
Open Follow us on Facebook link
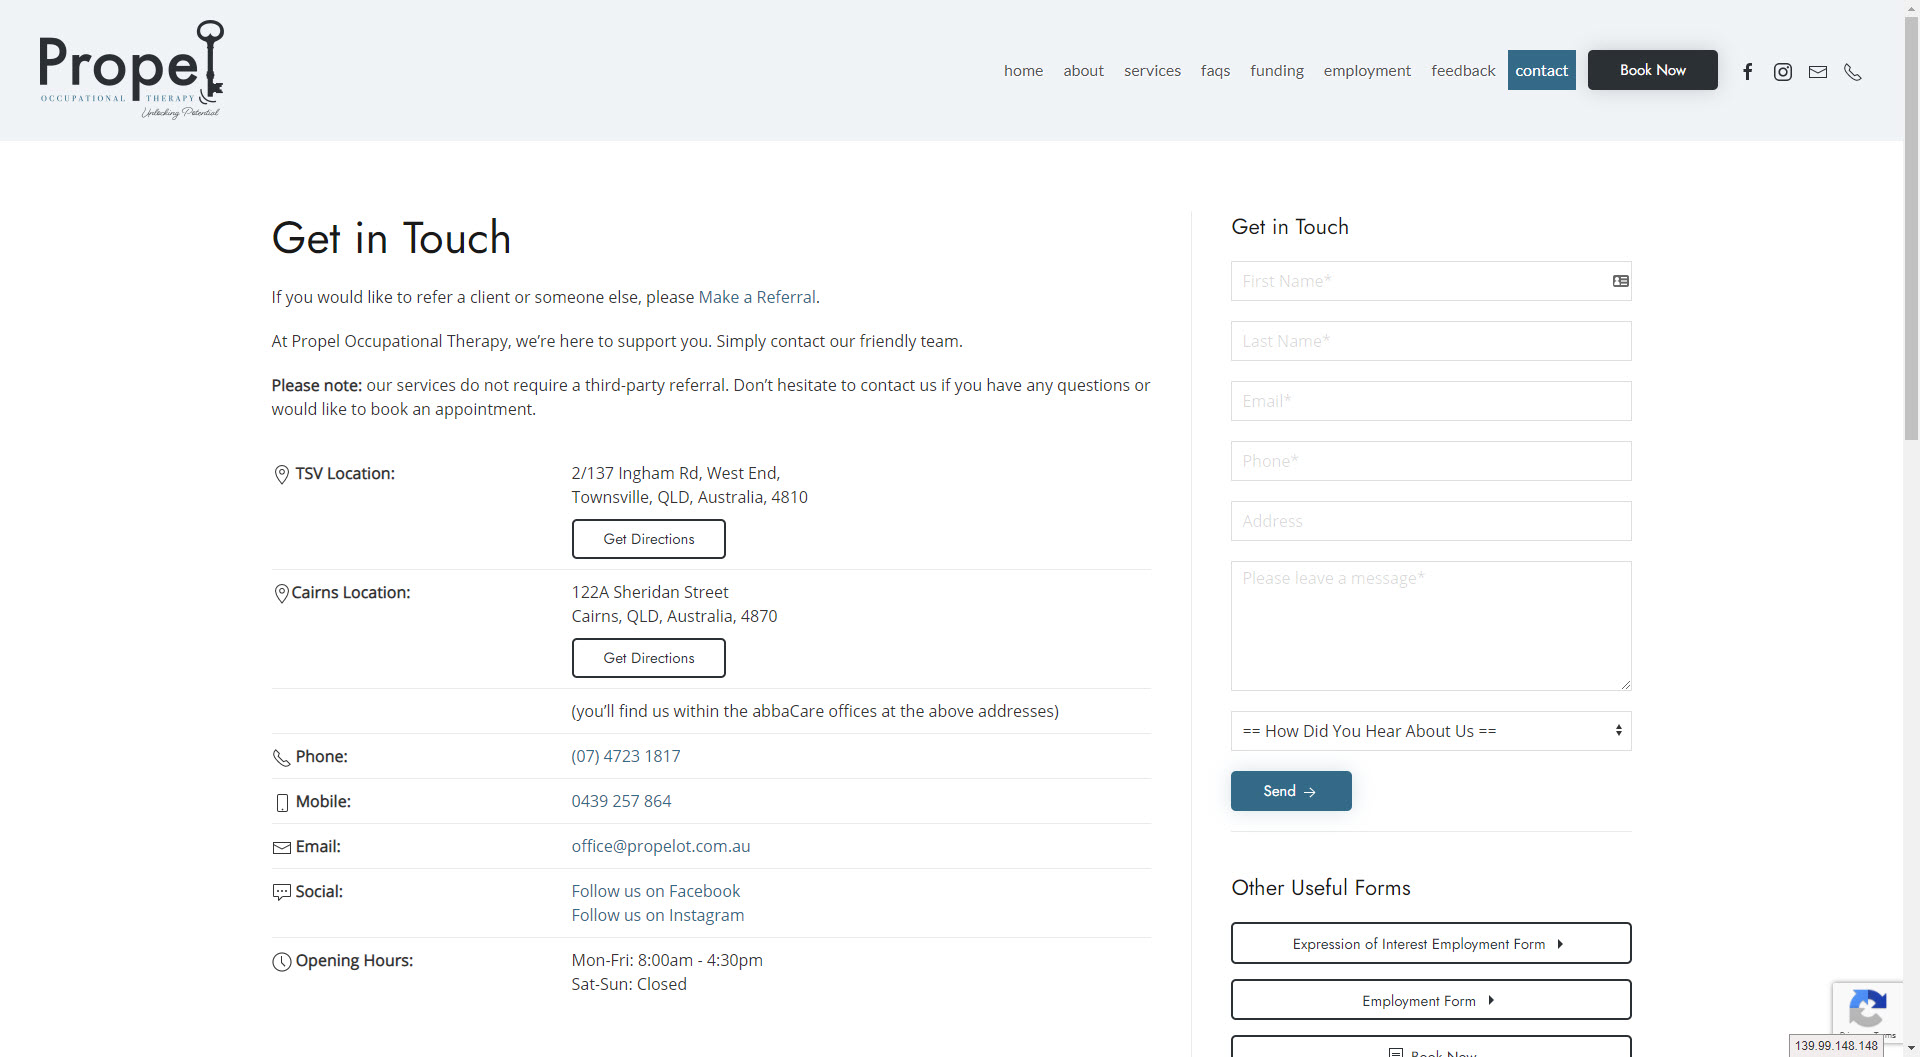pos(655,891)
